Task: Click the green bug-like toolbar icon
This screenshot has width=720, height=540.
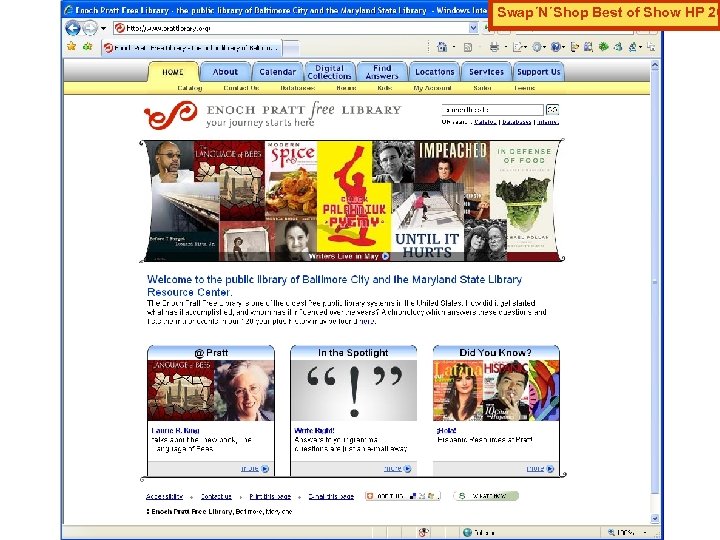Action: pos(603,46)
